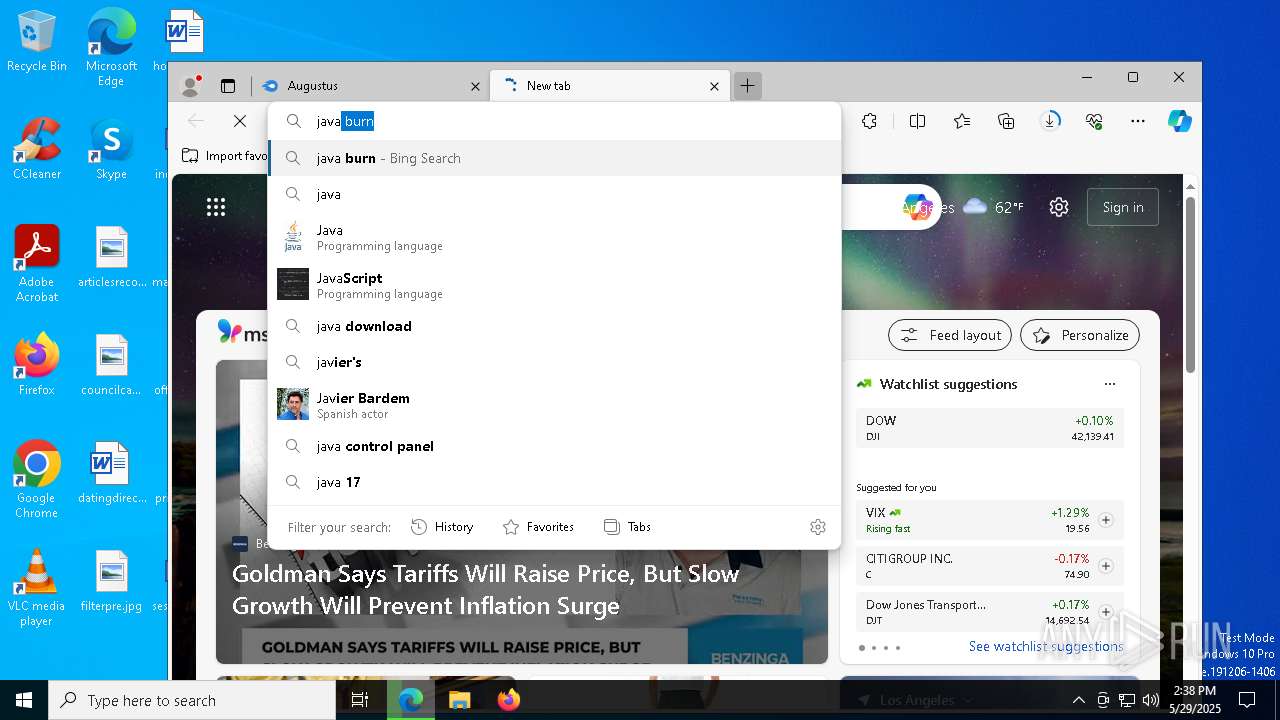Screen dimensions: 1280x720
Task: Select the Google Chrome desktop shortcut
Action: pyautogui.click(x=37, y=480)
